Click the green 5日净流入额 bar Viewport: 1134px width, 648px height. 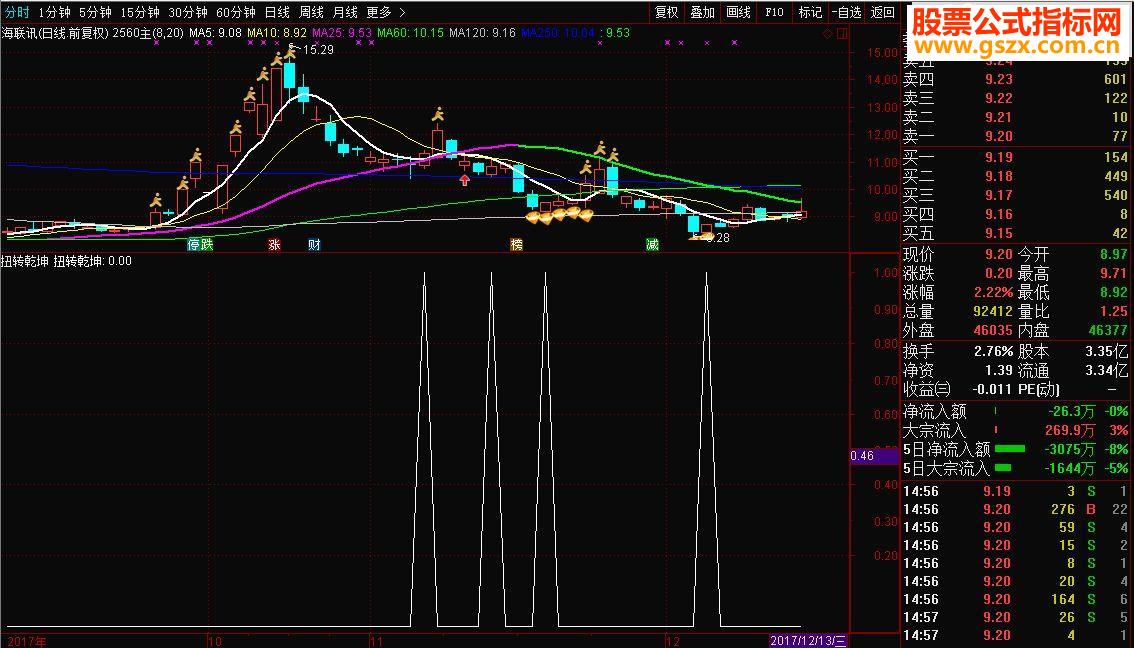(1010, 449)
